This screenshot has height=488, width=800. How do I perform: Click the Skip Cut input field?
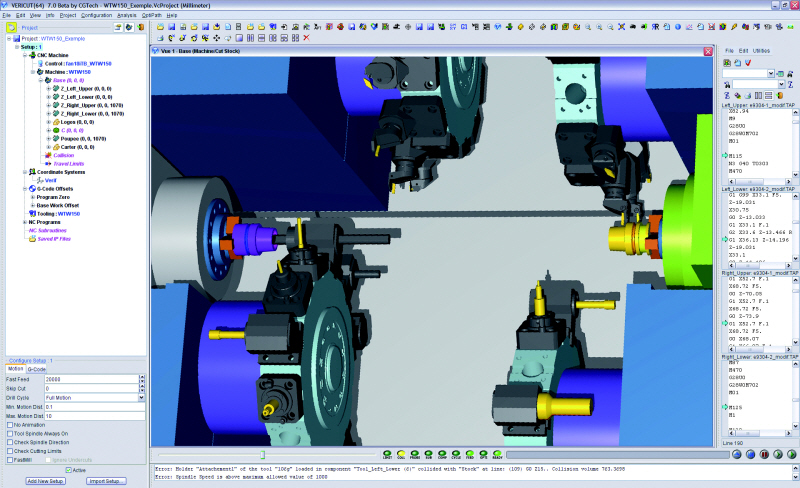coord(91,388)
